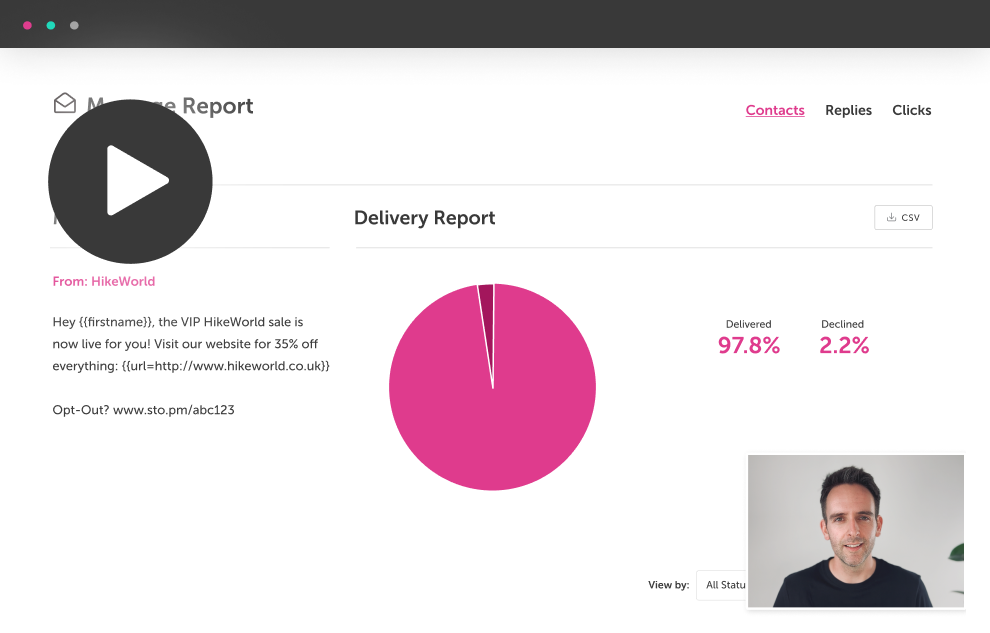Play the video with the large play button
This screenshot has width=990, height=633.
tap(130, 181)
